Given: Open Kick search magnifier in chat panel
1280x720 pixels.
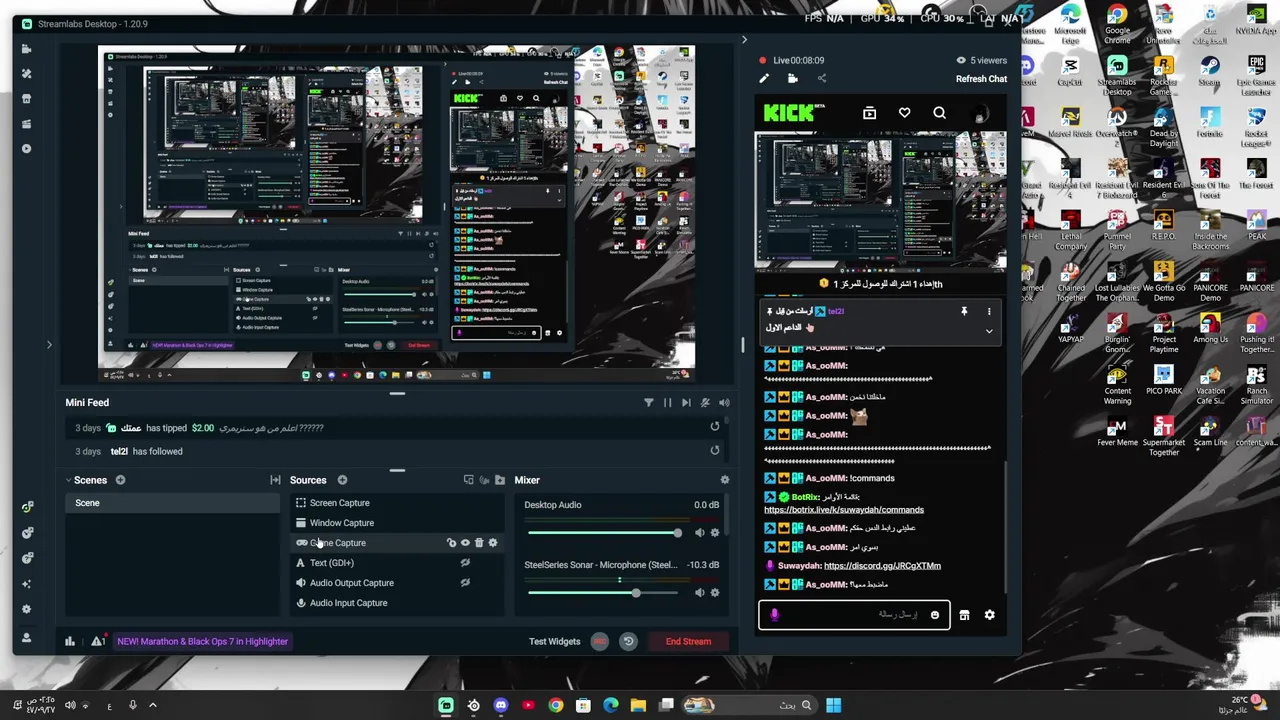Looking at the screenshot, I should (x=939, y=113).
